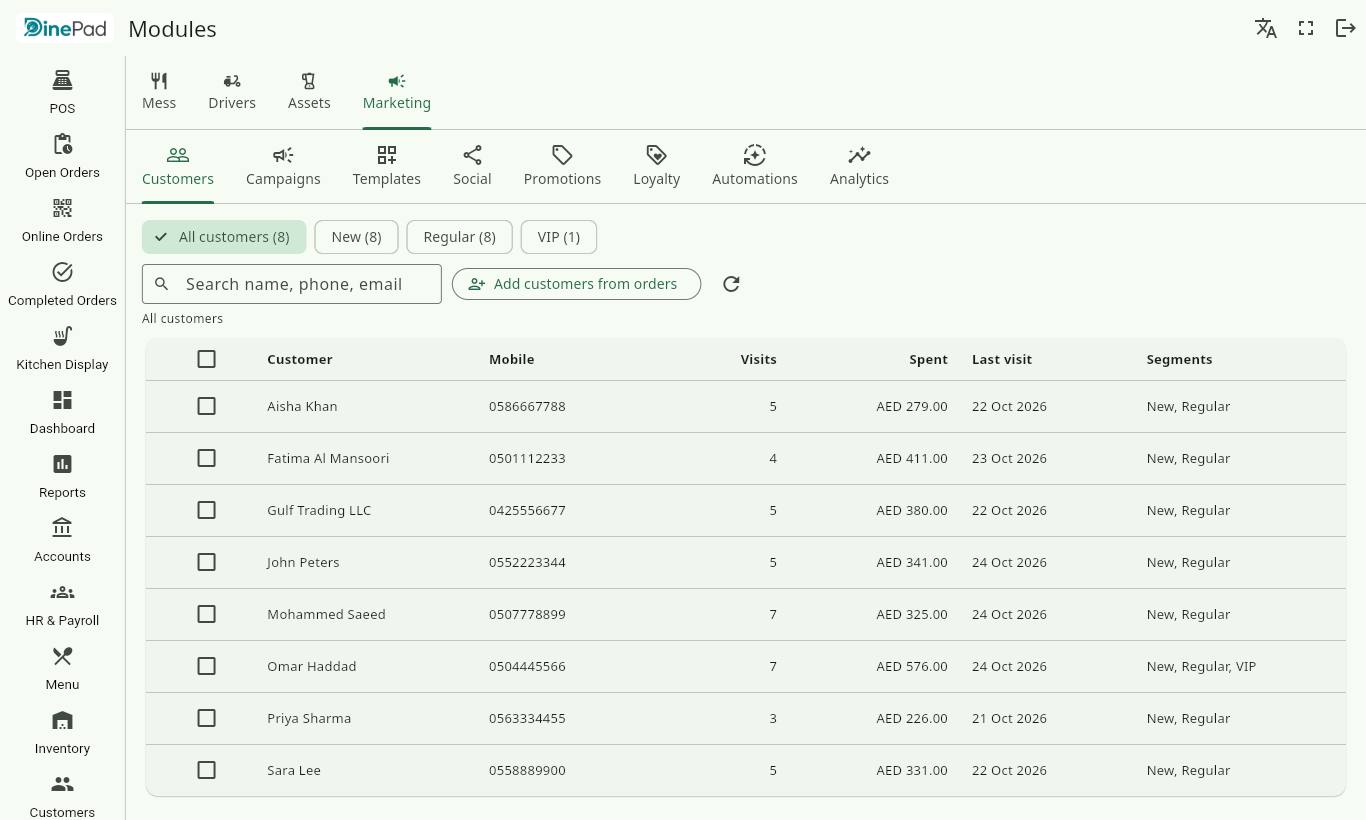Refresh the customer list
Screen dimensions: 1366x820
(731, 284)
